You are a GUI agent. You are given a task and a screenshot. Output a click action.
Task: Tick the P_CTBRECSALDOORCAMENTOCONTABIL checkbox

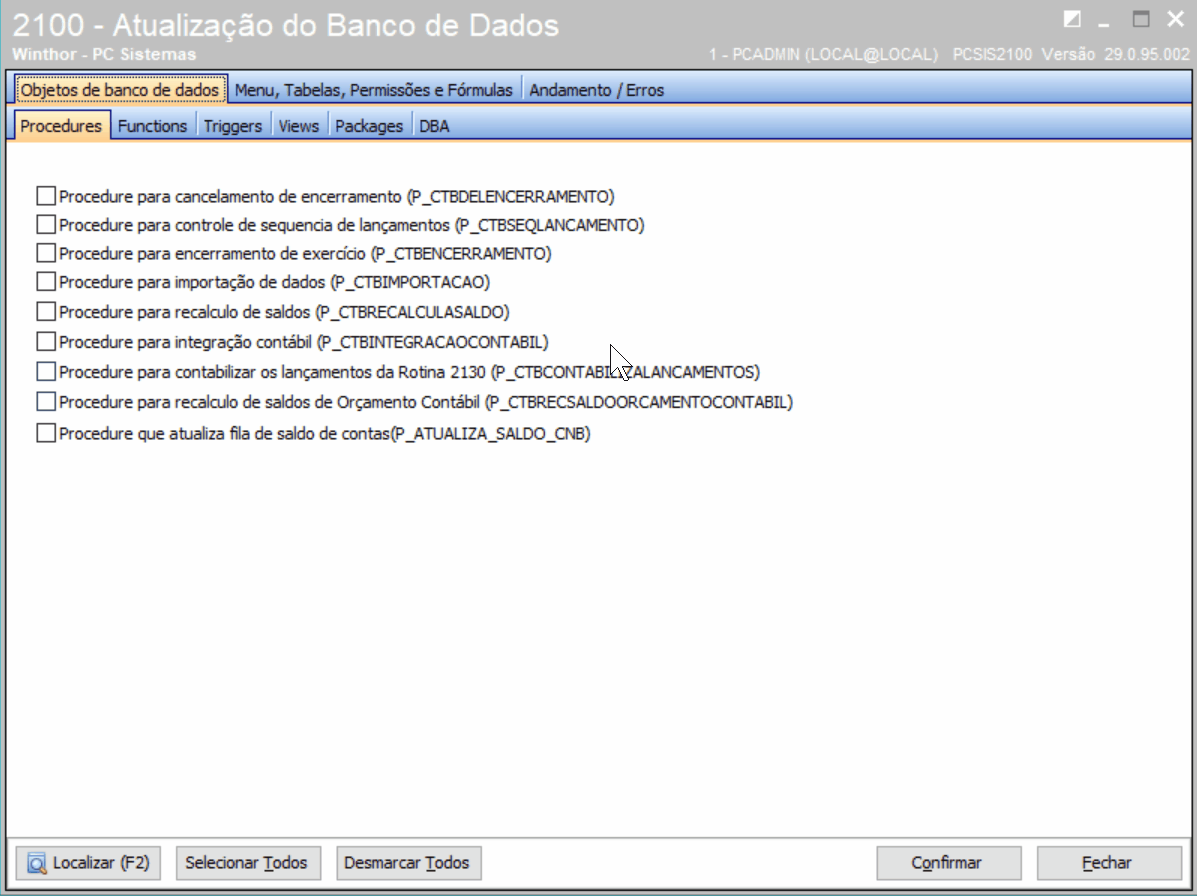[x=46, y=401]
